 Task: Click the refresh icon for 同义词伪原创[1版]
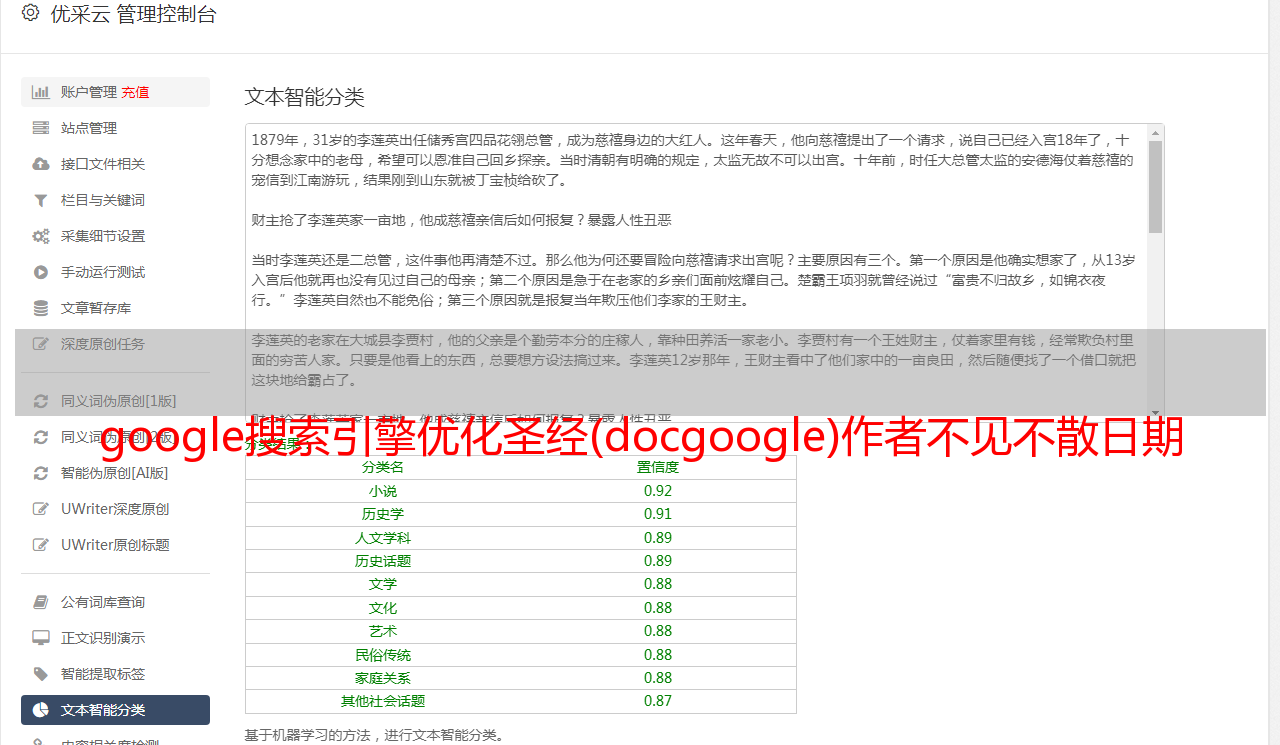pyautogui.click(x=41, y=401)
